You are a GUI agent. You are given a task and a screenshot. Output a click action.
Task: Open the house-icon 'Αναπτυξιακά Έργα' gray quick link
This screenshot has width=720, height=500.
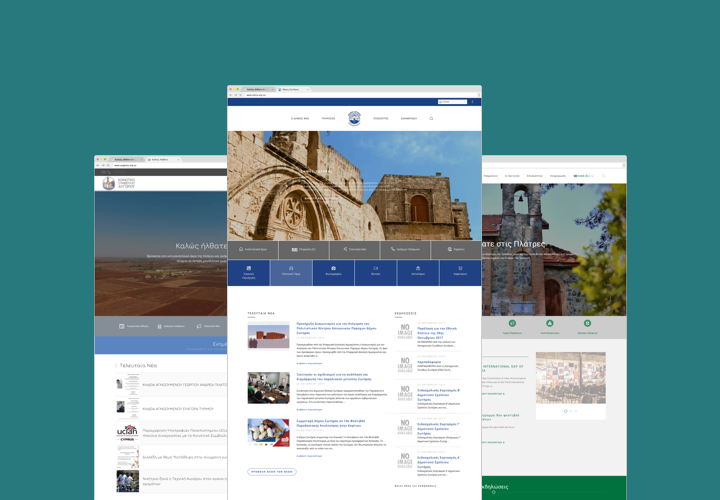[253, 249]
